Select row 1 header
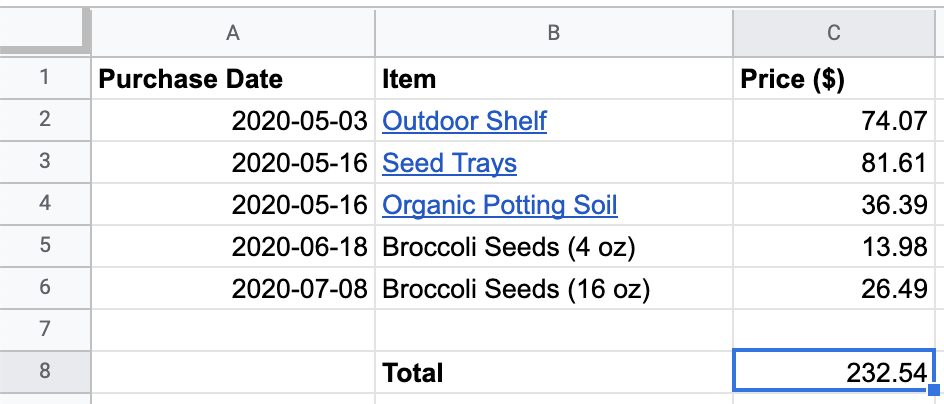Screen dimensions: 944x404 pos(45,79)
